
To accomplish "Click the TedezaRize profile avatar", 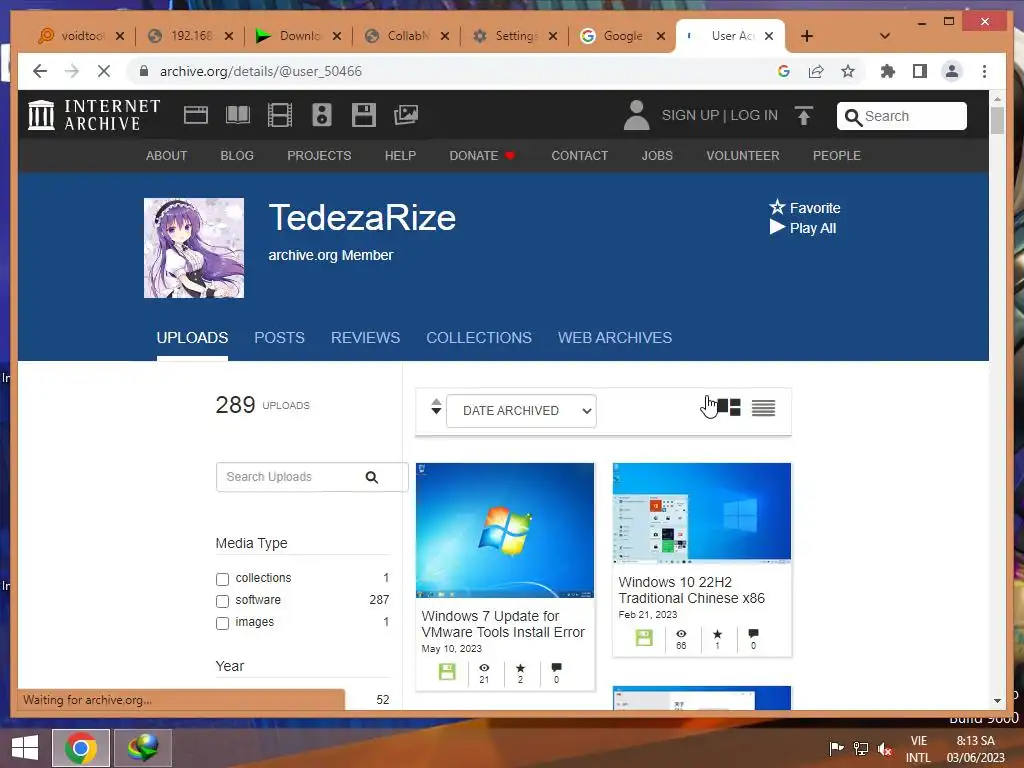I will pos(194,248).
